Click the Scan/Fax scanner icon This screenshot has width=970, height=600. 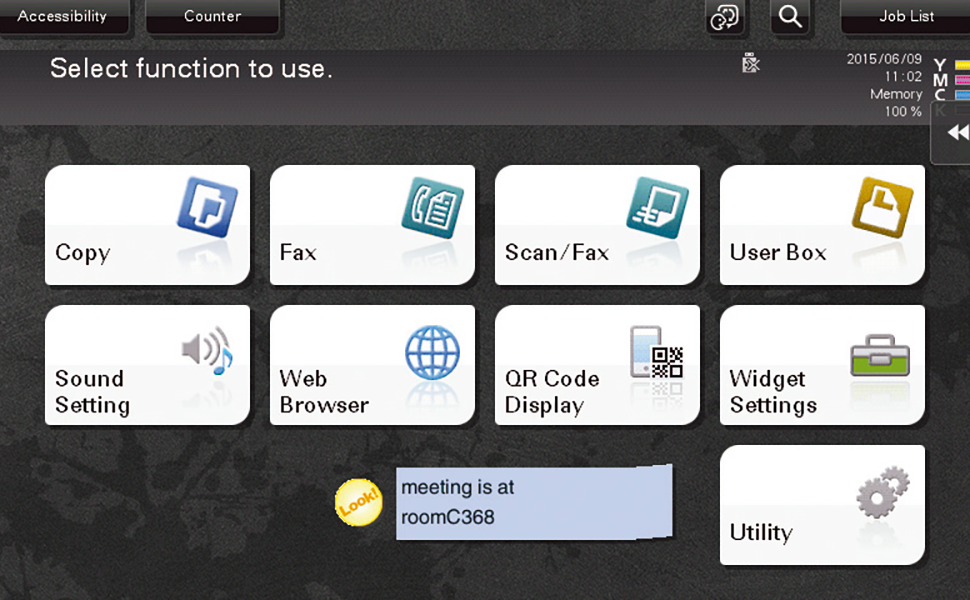click(x=657, y=207)
